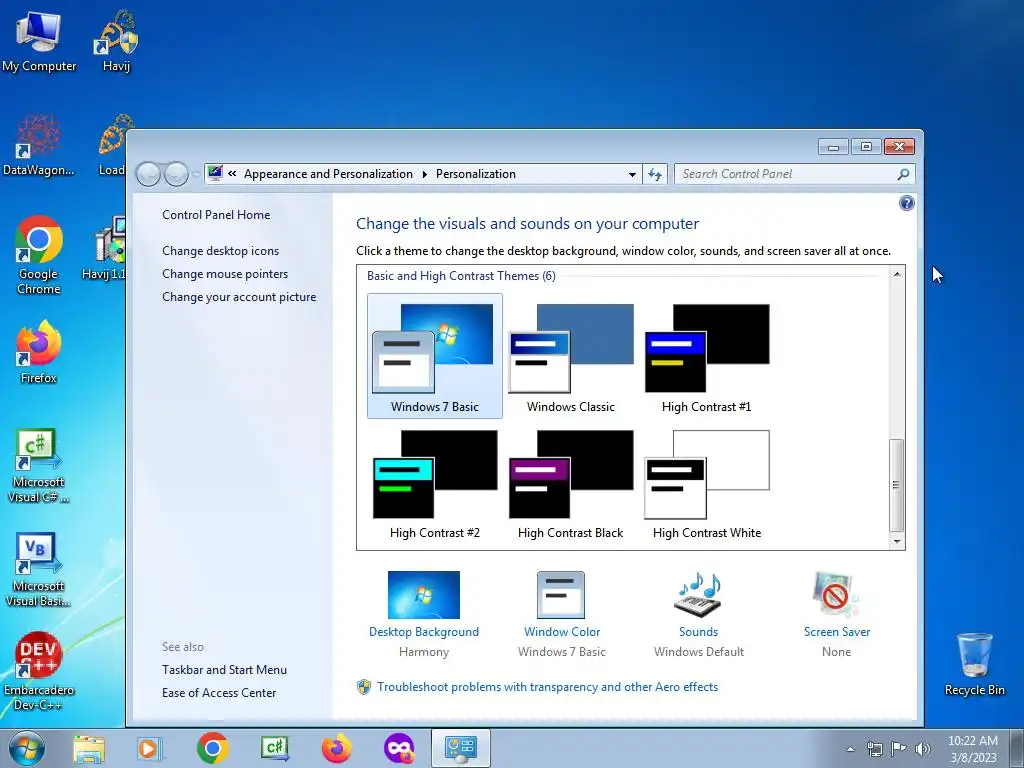Viewport: 1024px width, 768px height.
Task: Open Microsoft Visual C# desktop shortcut
Action: (39, 466)
